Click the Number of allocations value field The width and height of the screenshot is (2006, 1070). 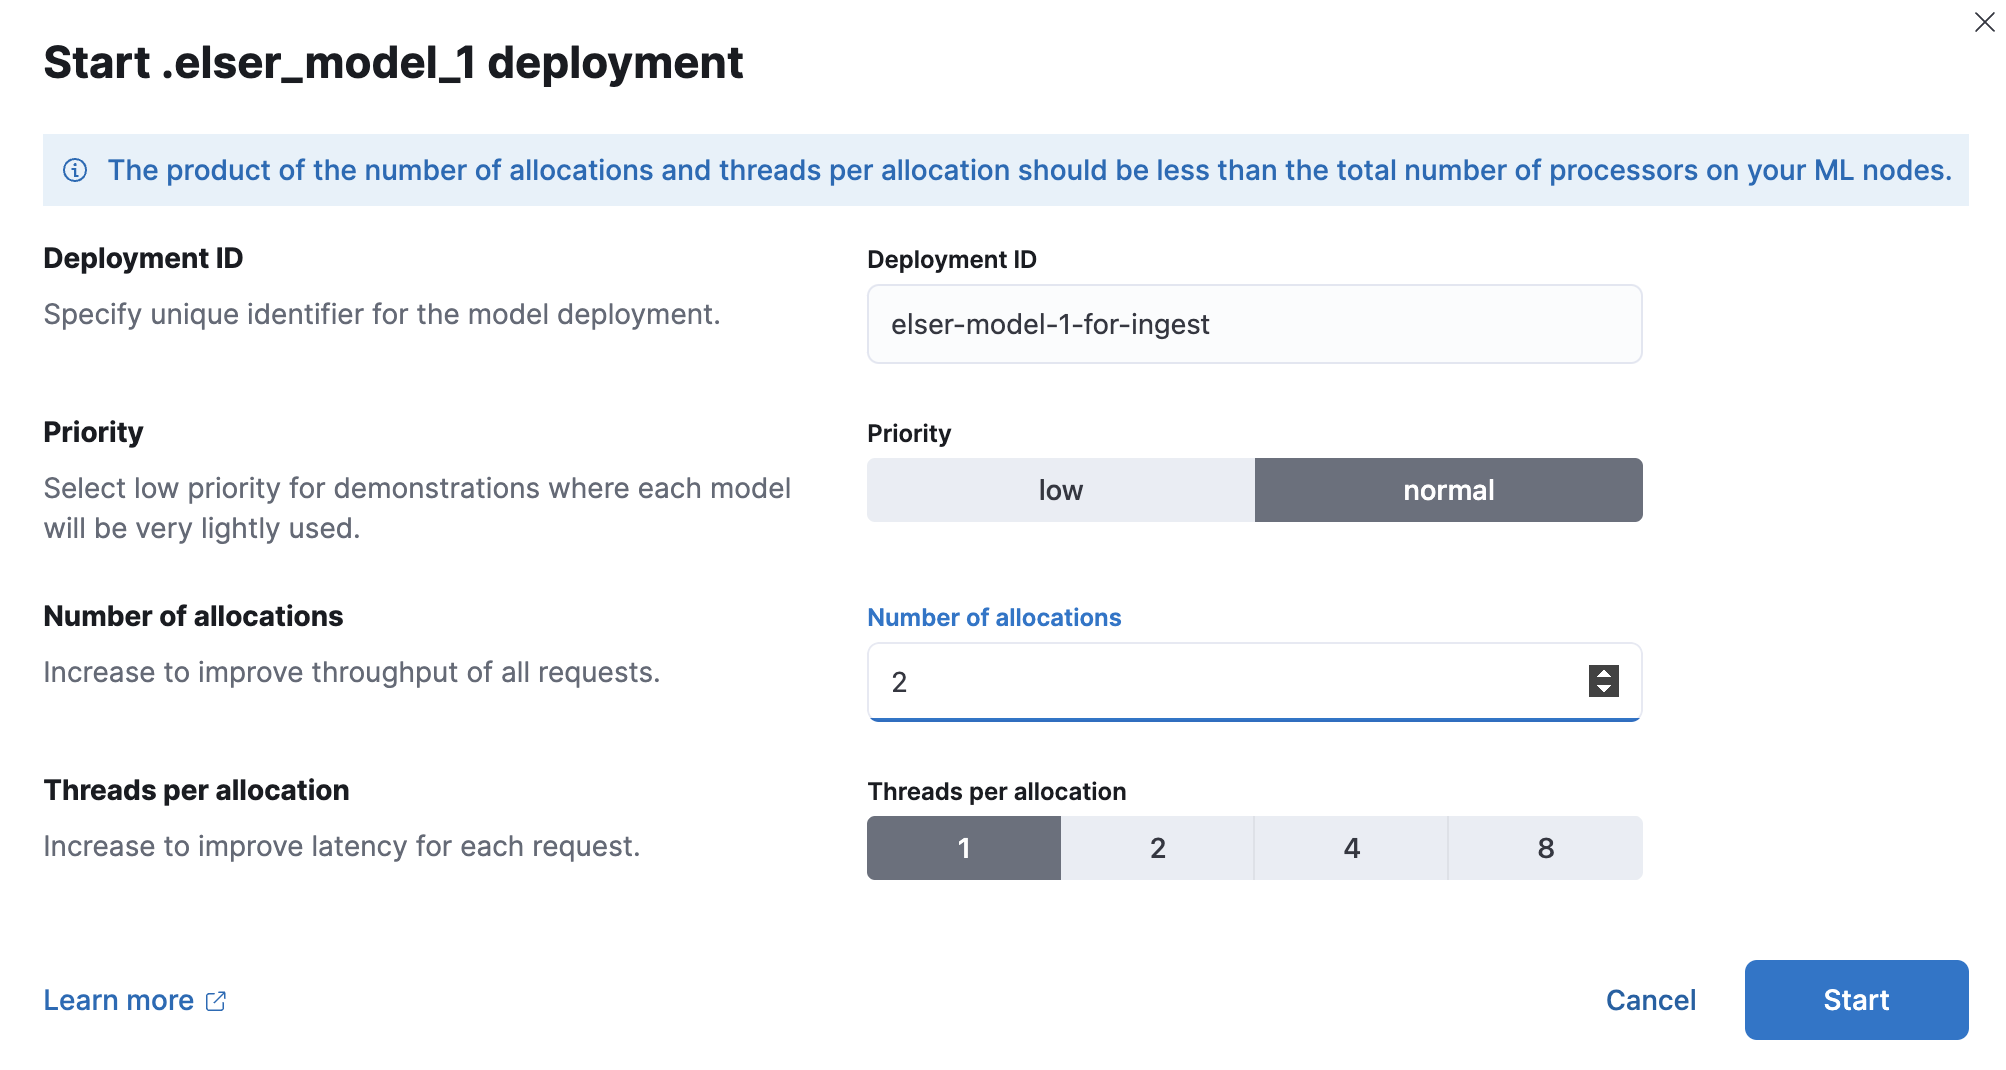click(1200, 682)
